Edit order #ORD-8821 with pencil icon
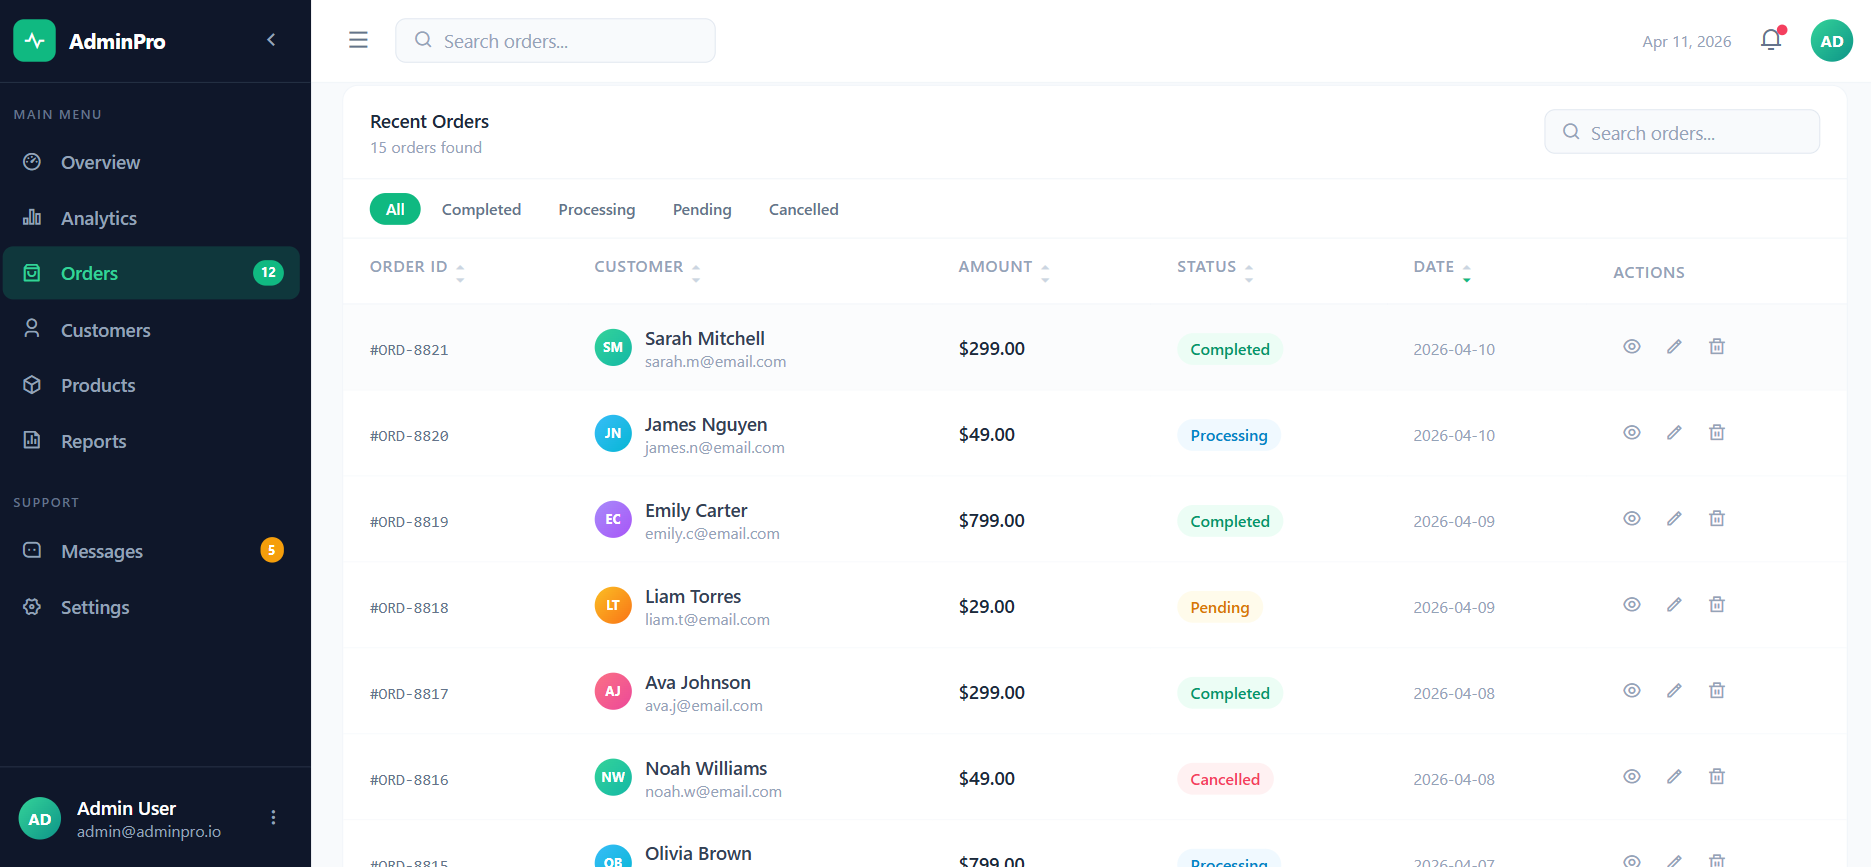This screenshot has width=1871, height=867. (1674, 347)
